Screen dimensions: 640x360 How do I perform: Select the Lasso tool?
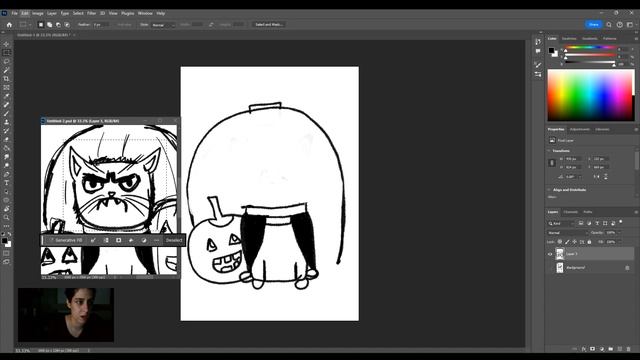pyautogui.click(x=6, y=61)
